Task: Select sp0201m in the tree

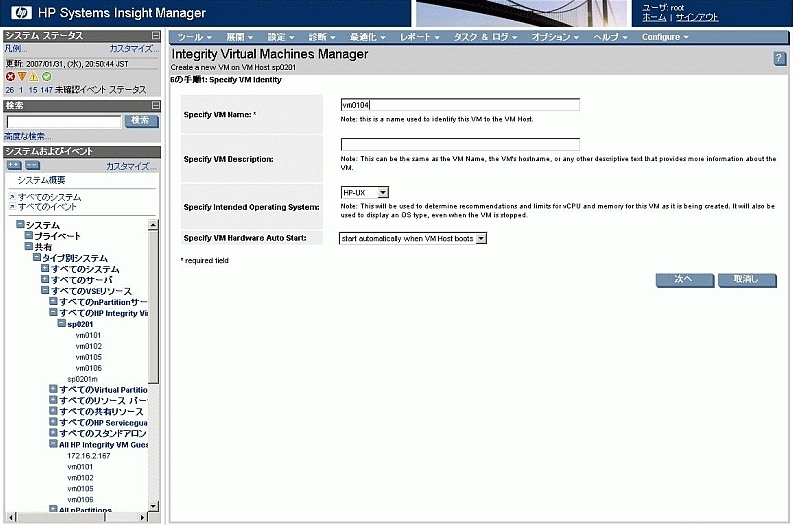Action: pyautogui.click(x=82, y=379)
